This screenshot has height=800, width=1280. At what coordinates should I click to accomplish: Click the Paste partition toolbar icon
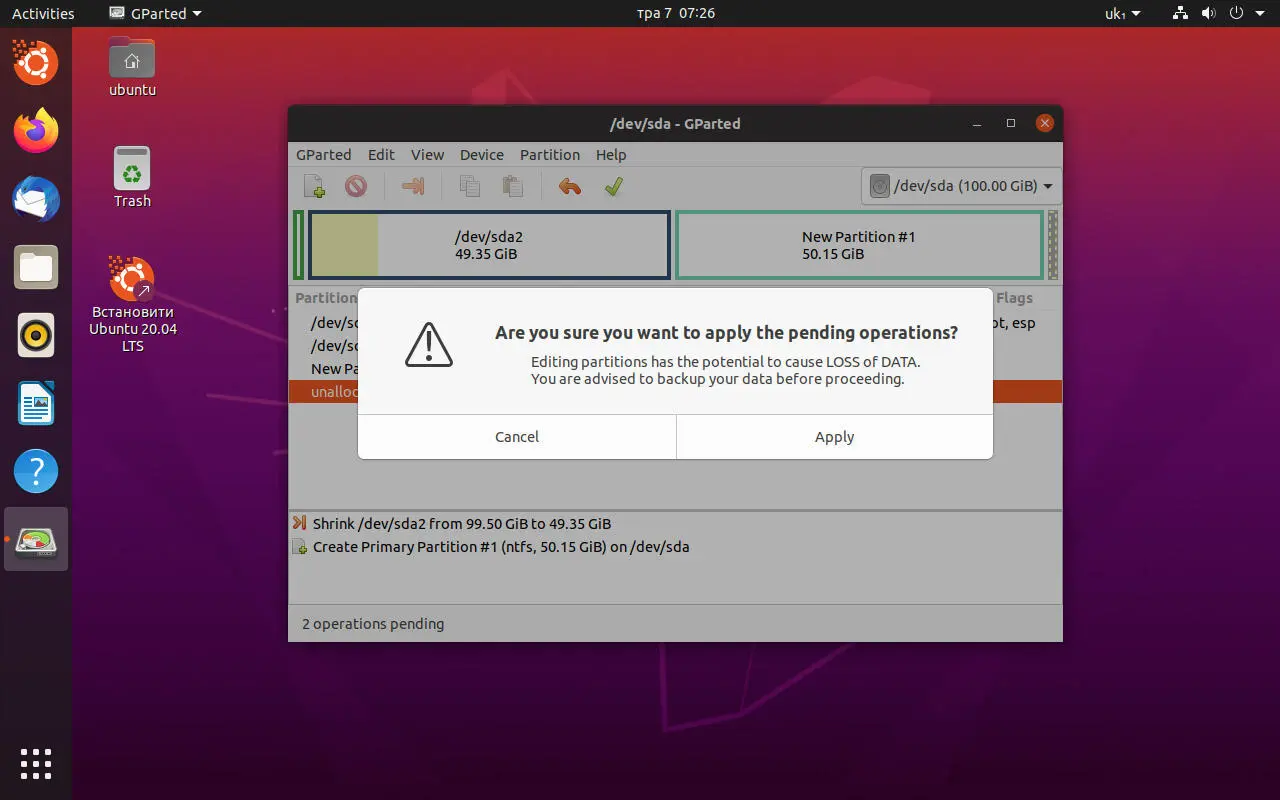(x=513, y=186)
